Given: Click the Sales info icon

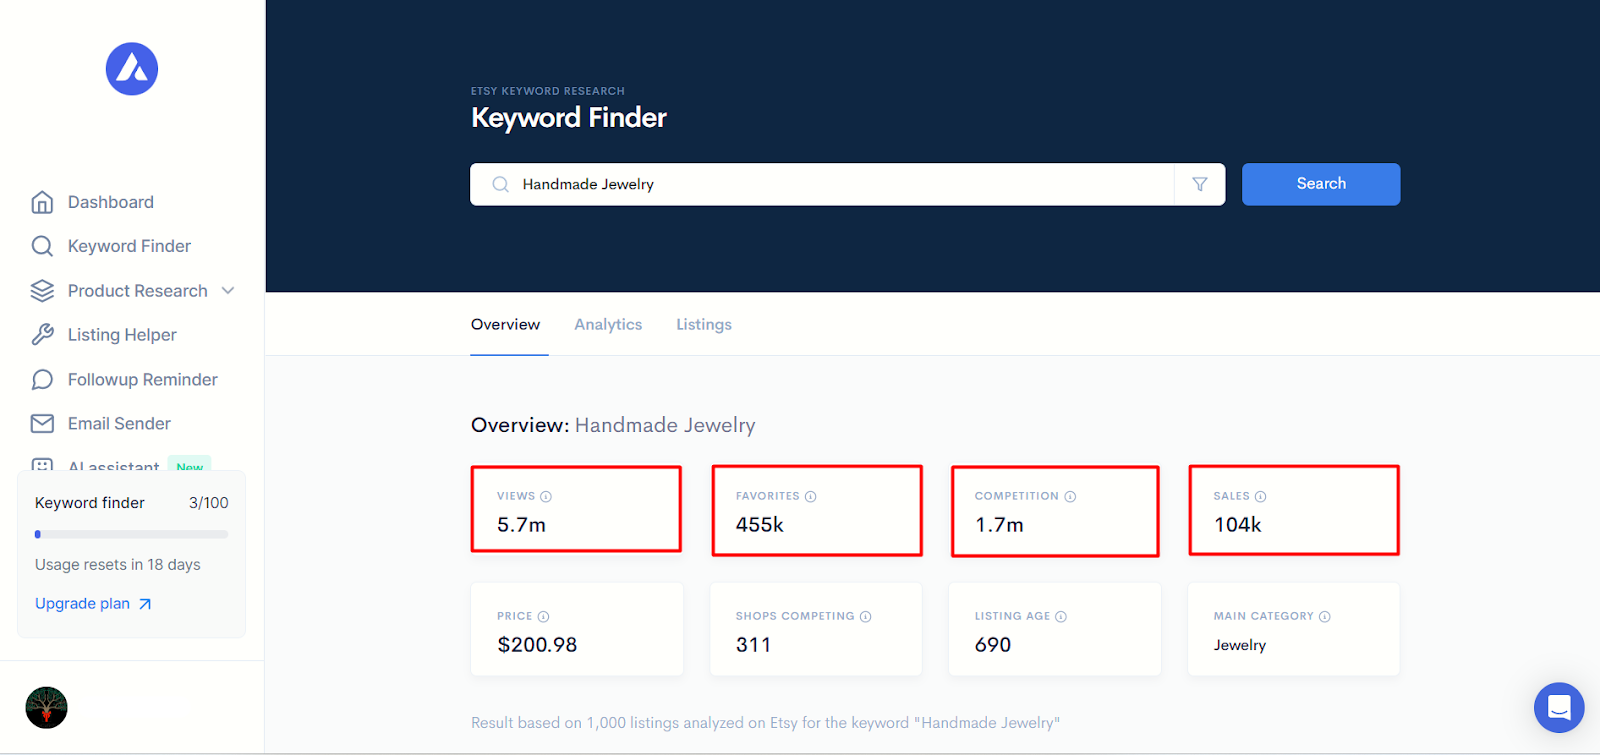Looking at the screenshot, I should pos(1261,497).
